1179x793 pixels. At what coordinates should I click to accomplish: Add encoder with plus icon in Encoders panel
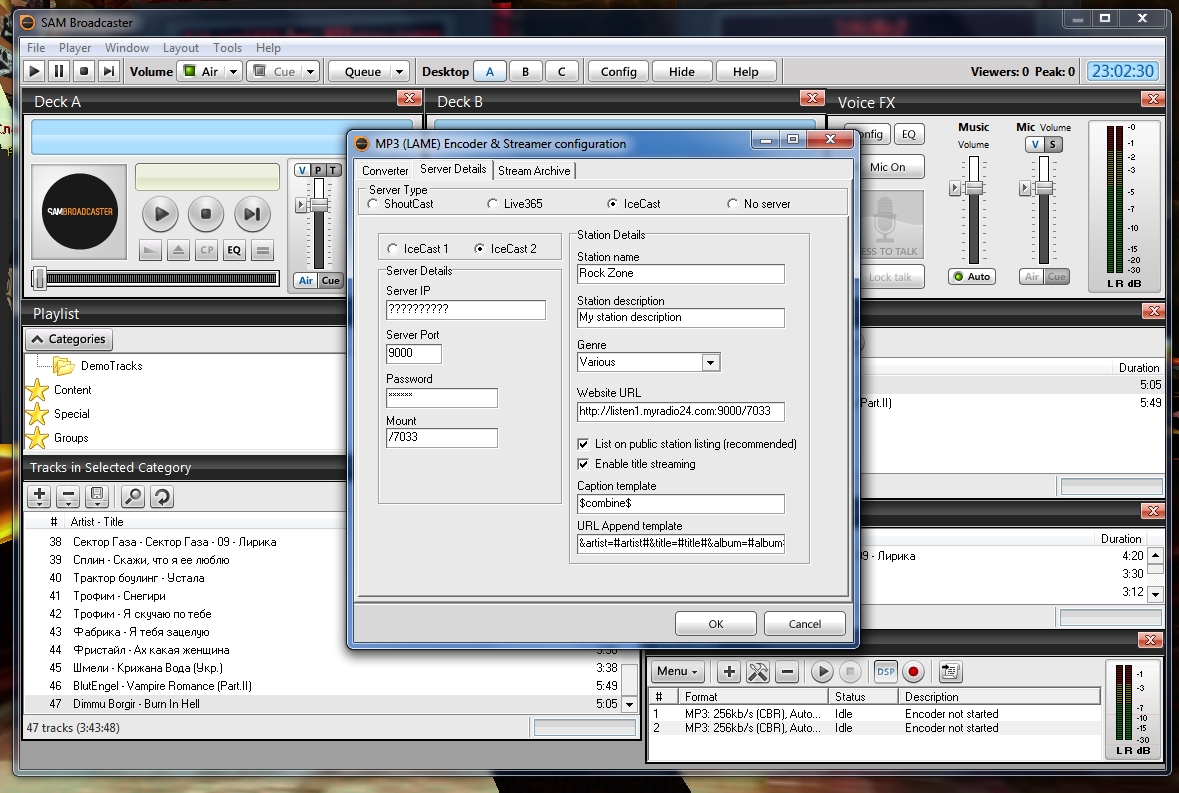(729, 671)
